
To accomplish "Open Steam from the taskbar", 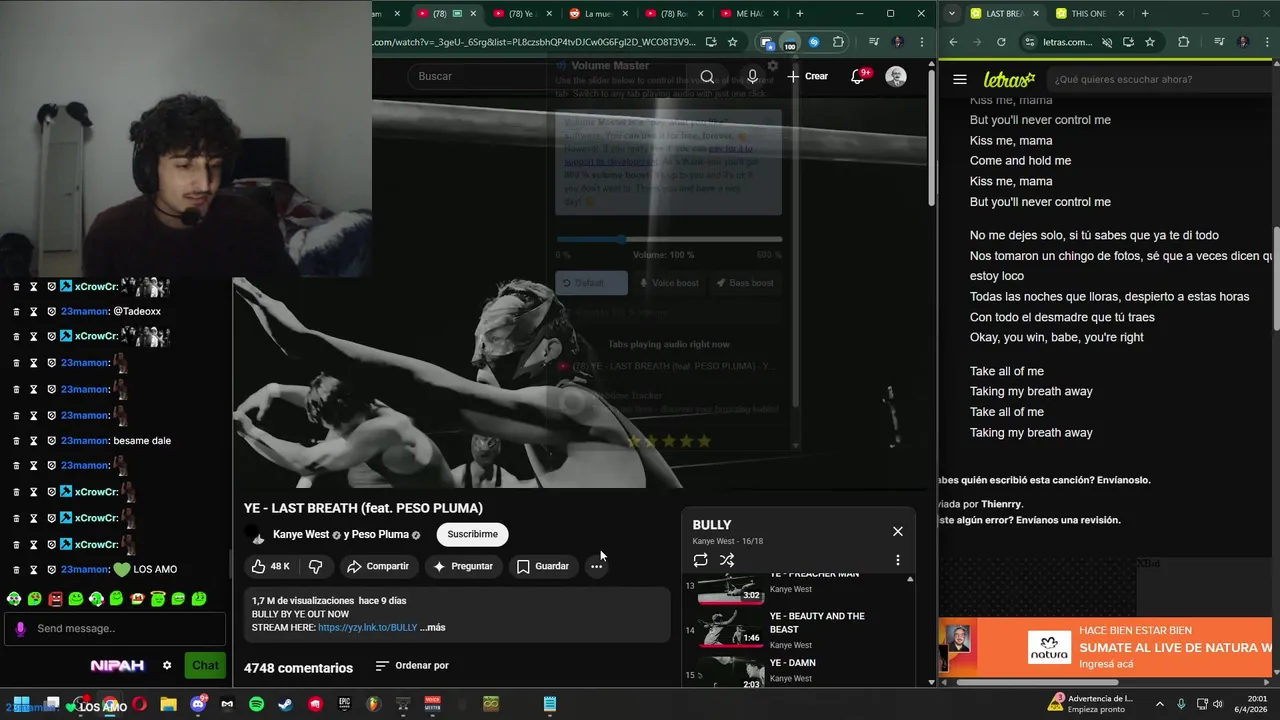I will click(285, 704).
